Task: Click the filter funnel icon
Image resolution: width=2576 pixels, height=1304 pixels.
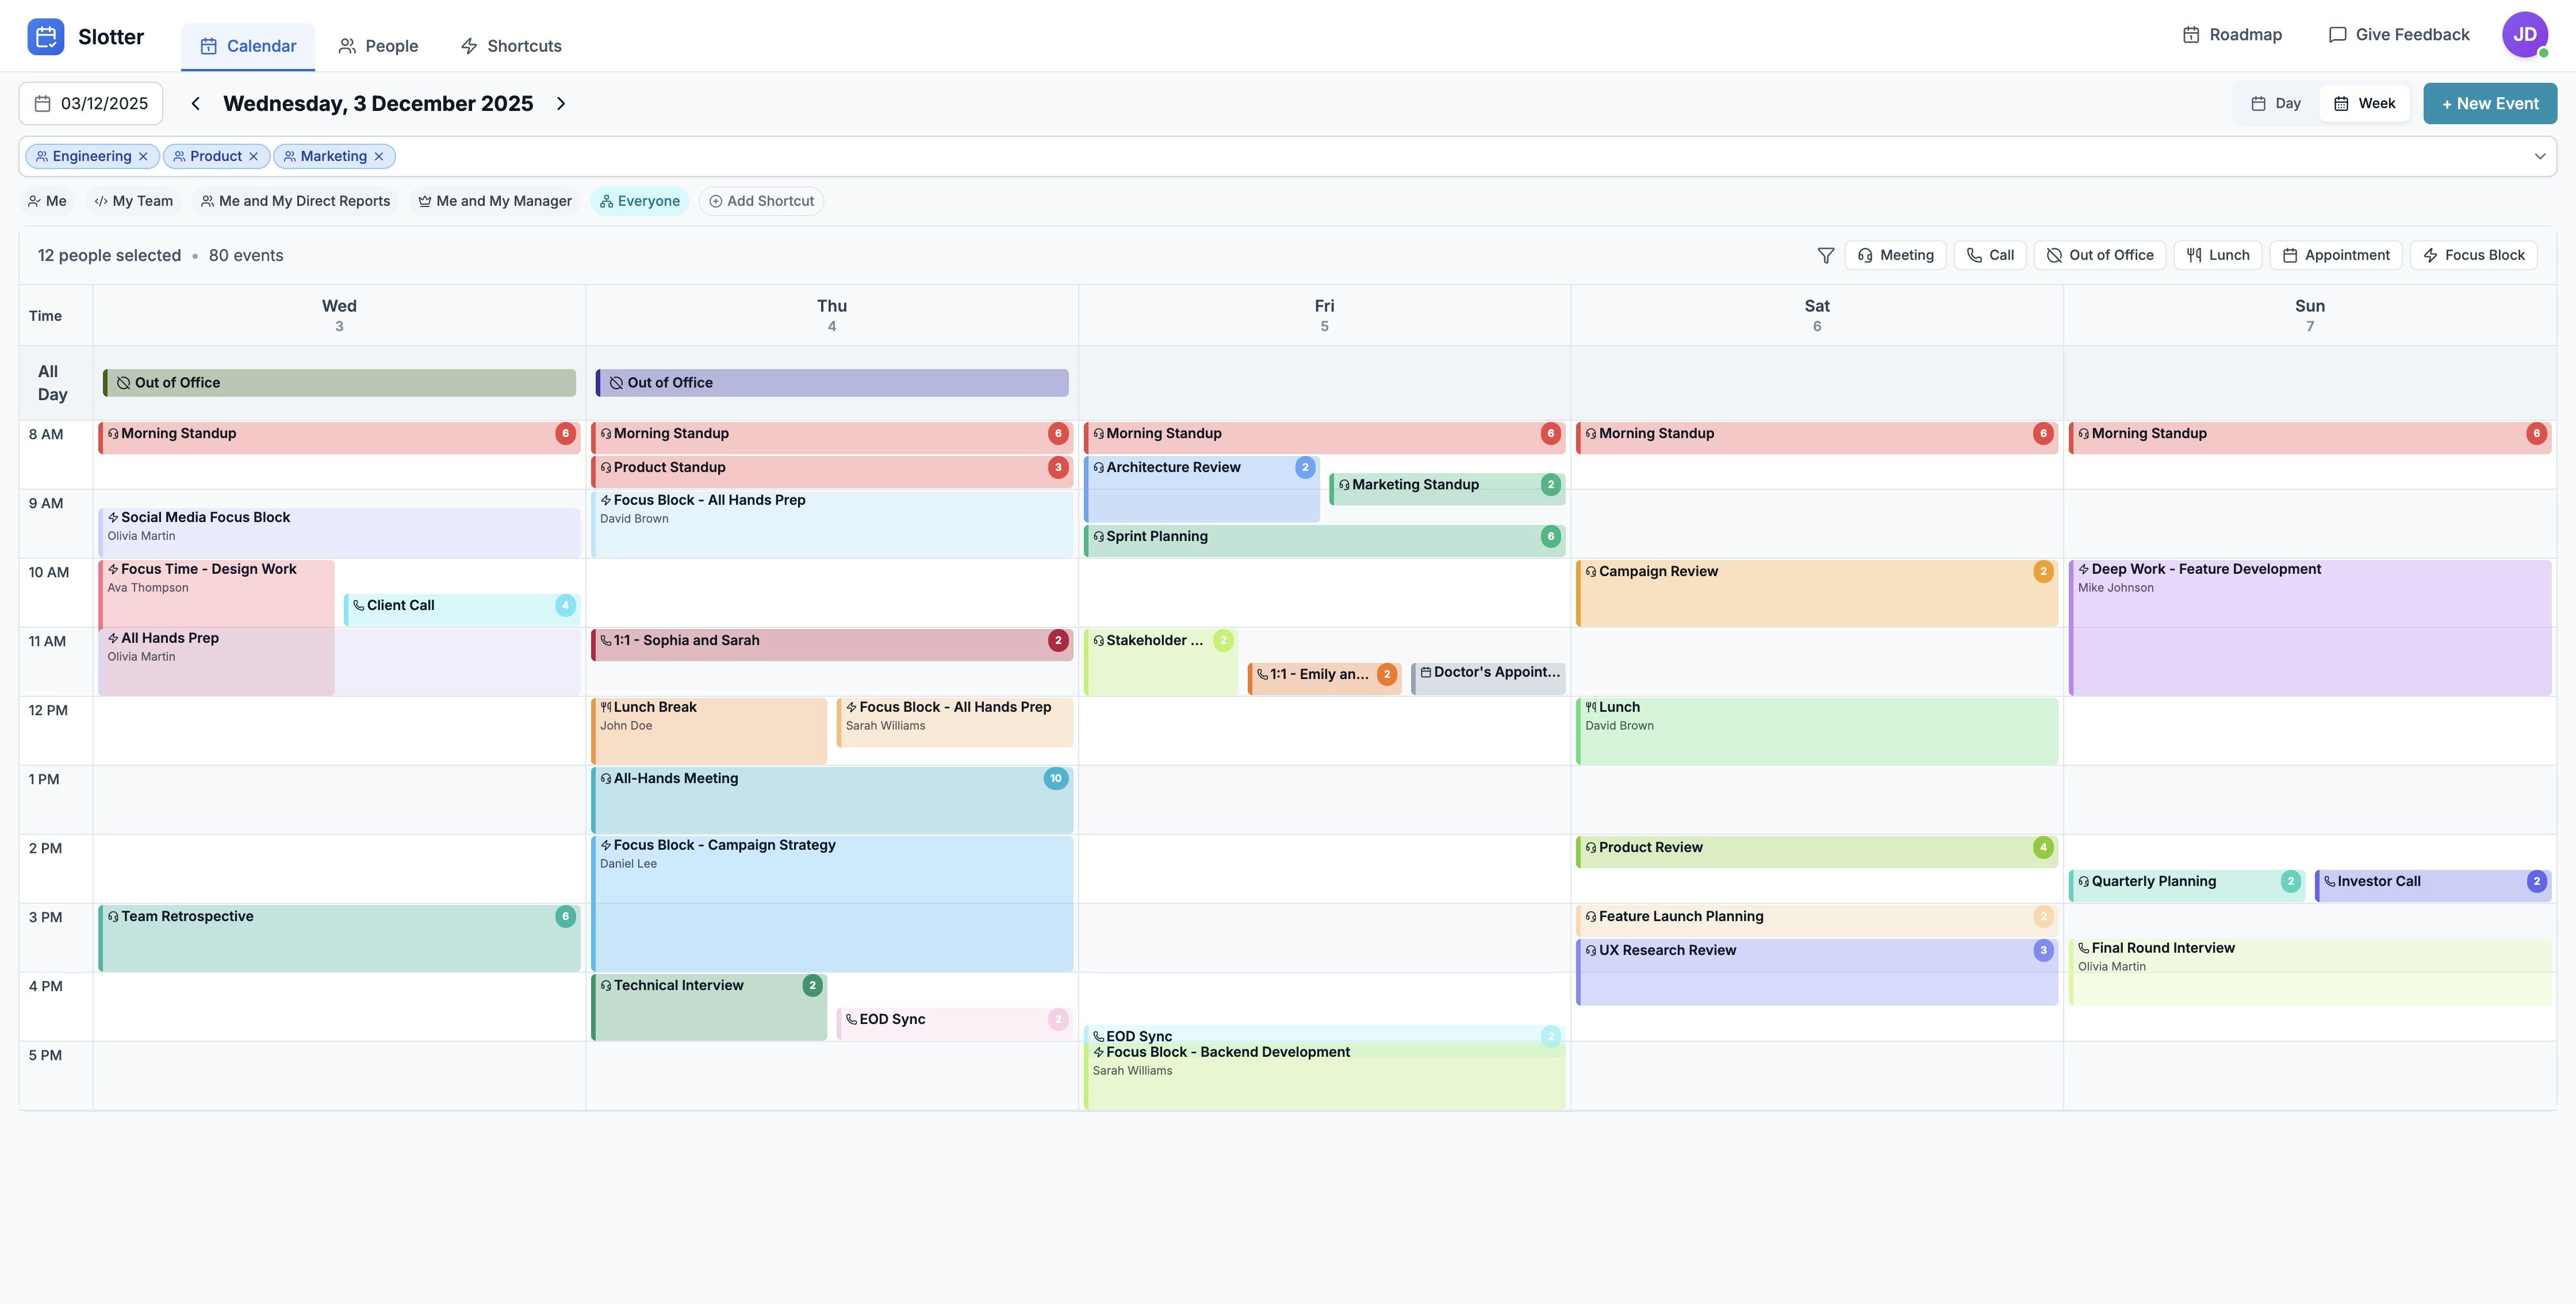Action: pos(1825,256)
